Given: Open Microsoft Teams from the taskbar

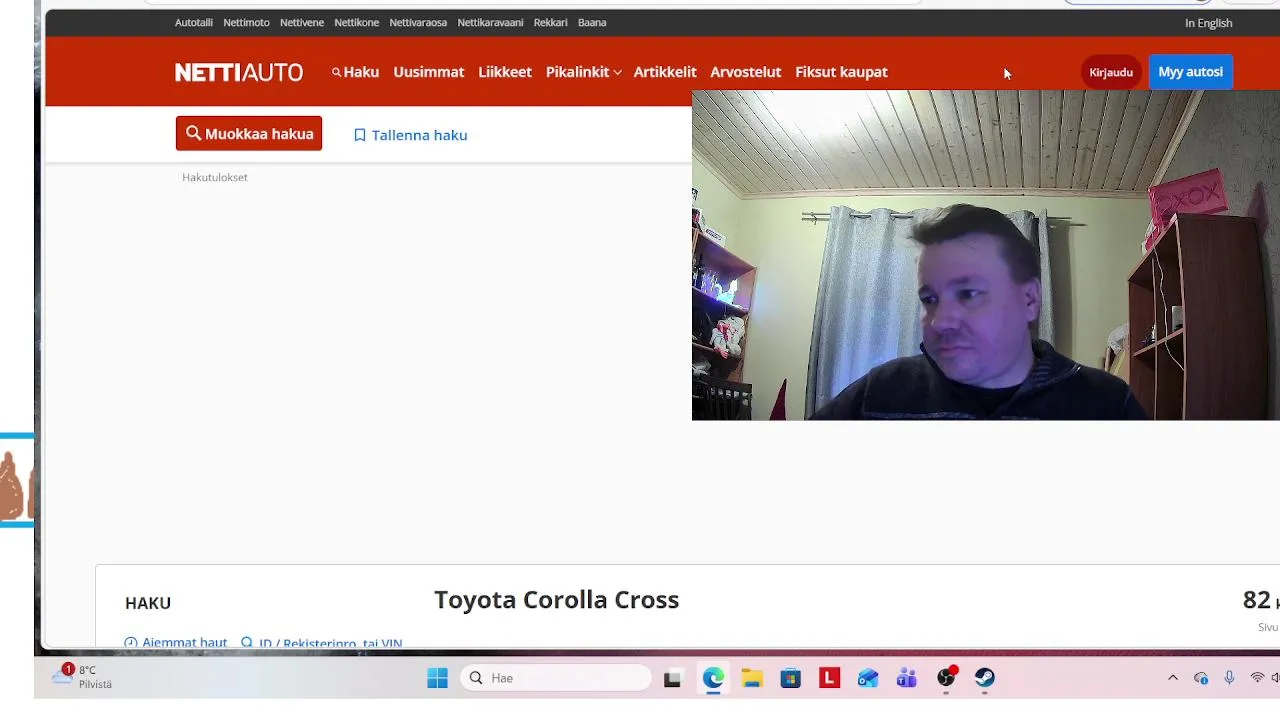Looking at the screenshot, I should 907,678.
